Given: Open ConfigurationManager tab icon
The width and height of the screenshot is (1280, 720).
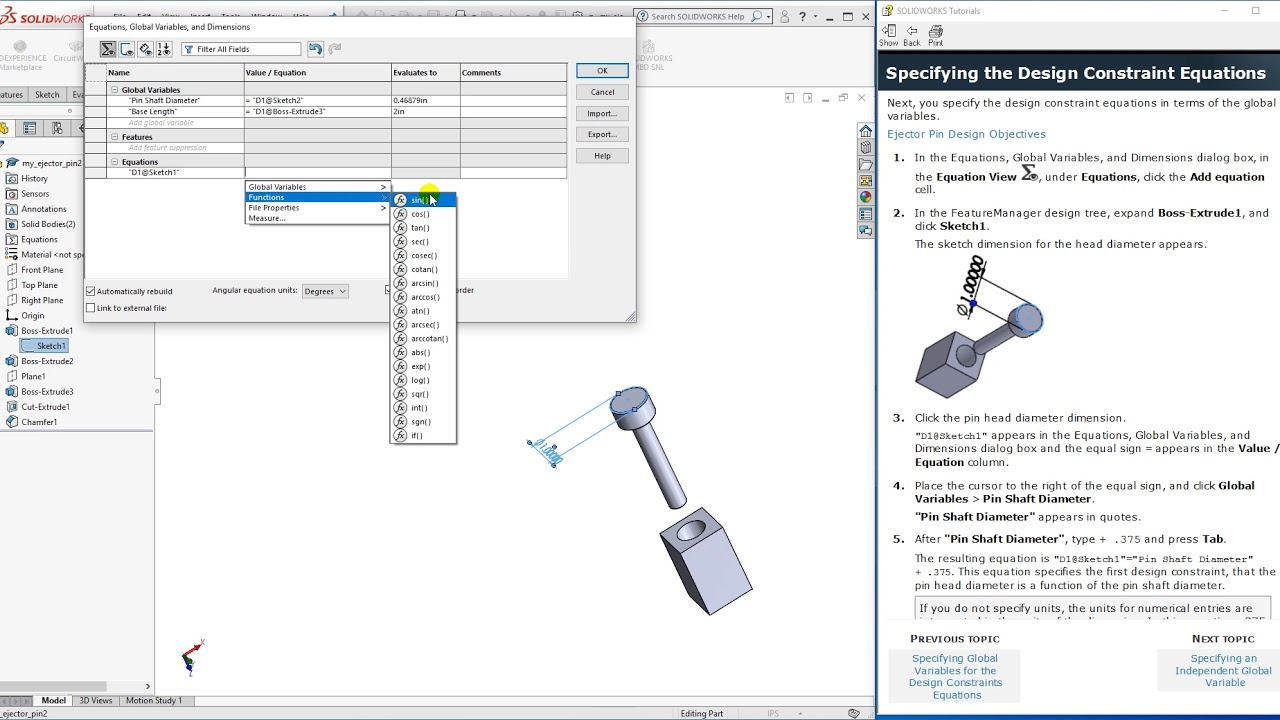Looking at the screenshot, I should (x=57, y=128).
